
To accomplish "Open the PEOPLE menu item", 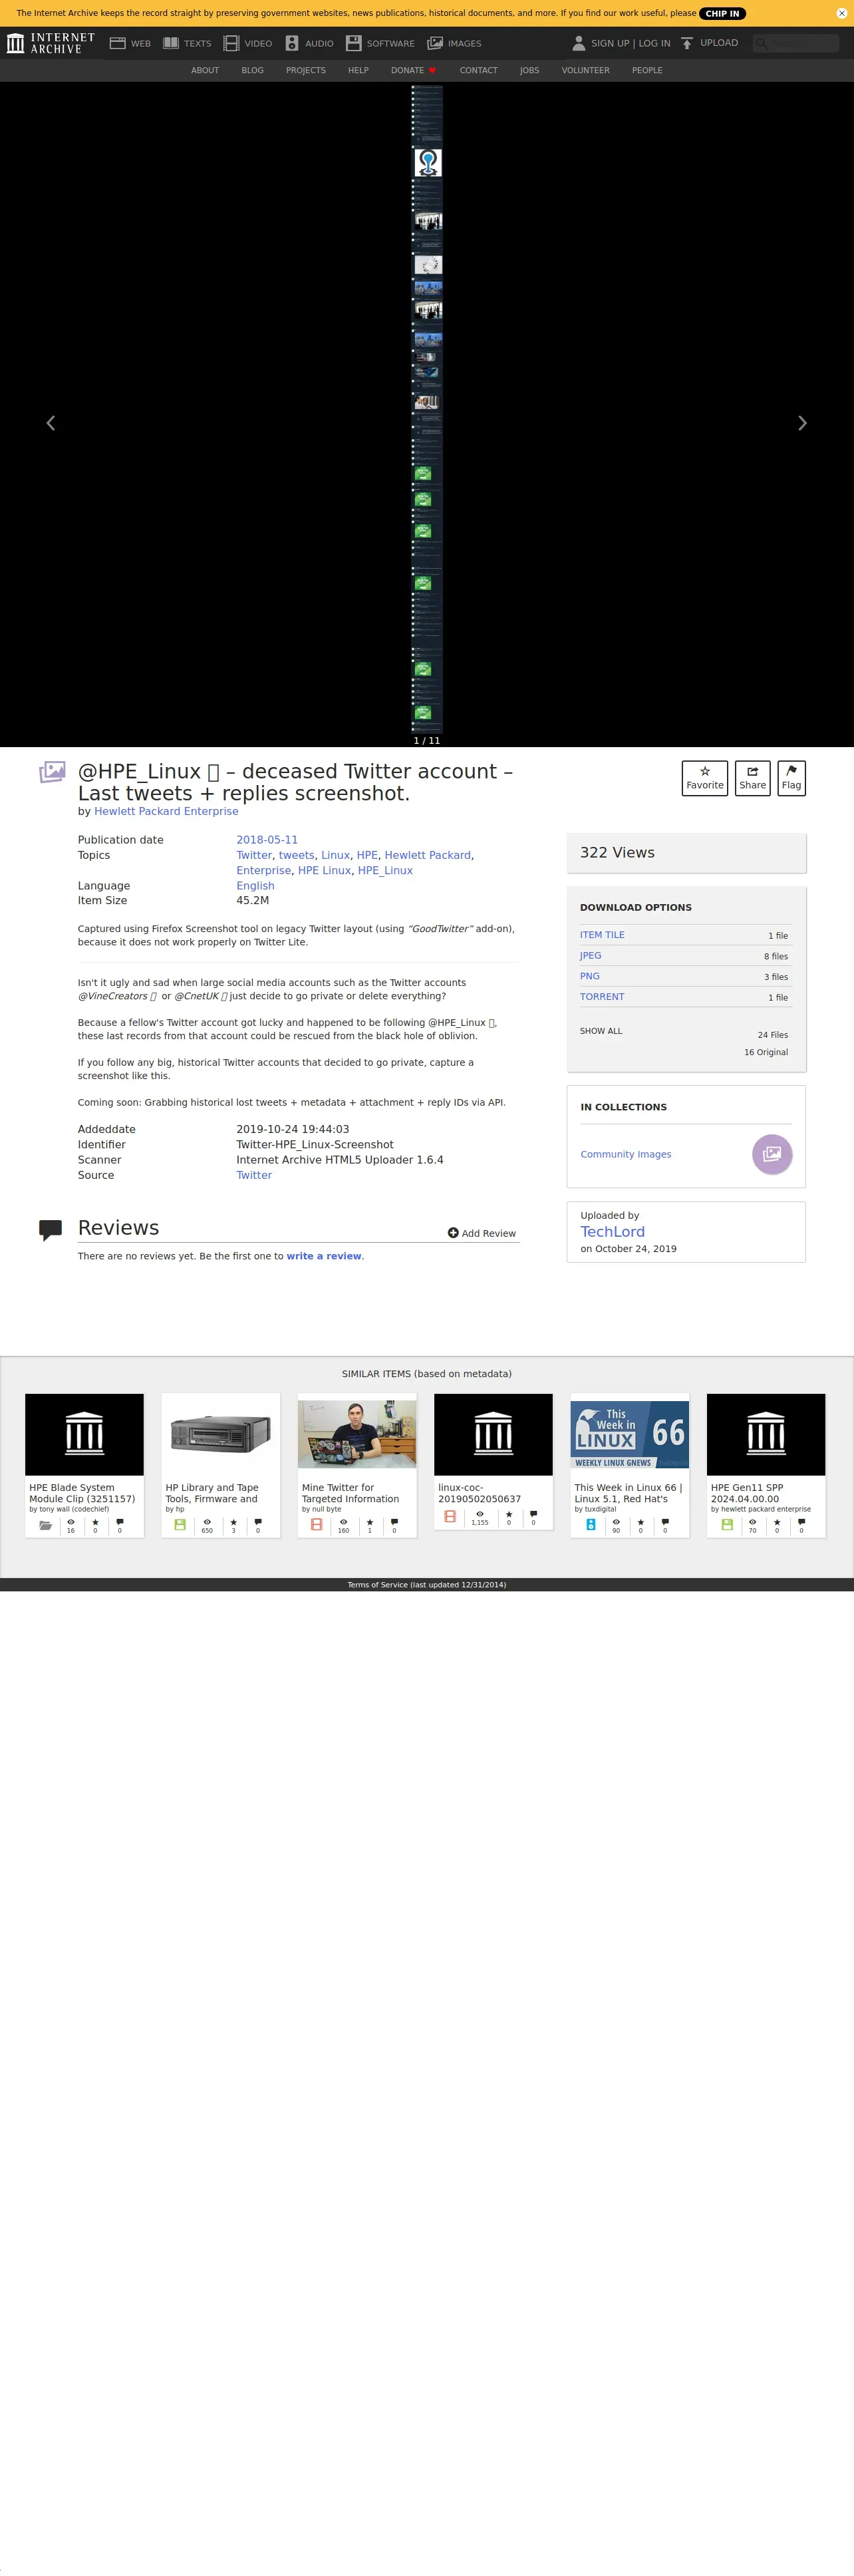I will 647,70.
